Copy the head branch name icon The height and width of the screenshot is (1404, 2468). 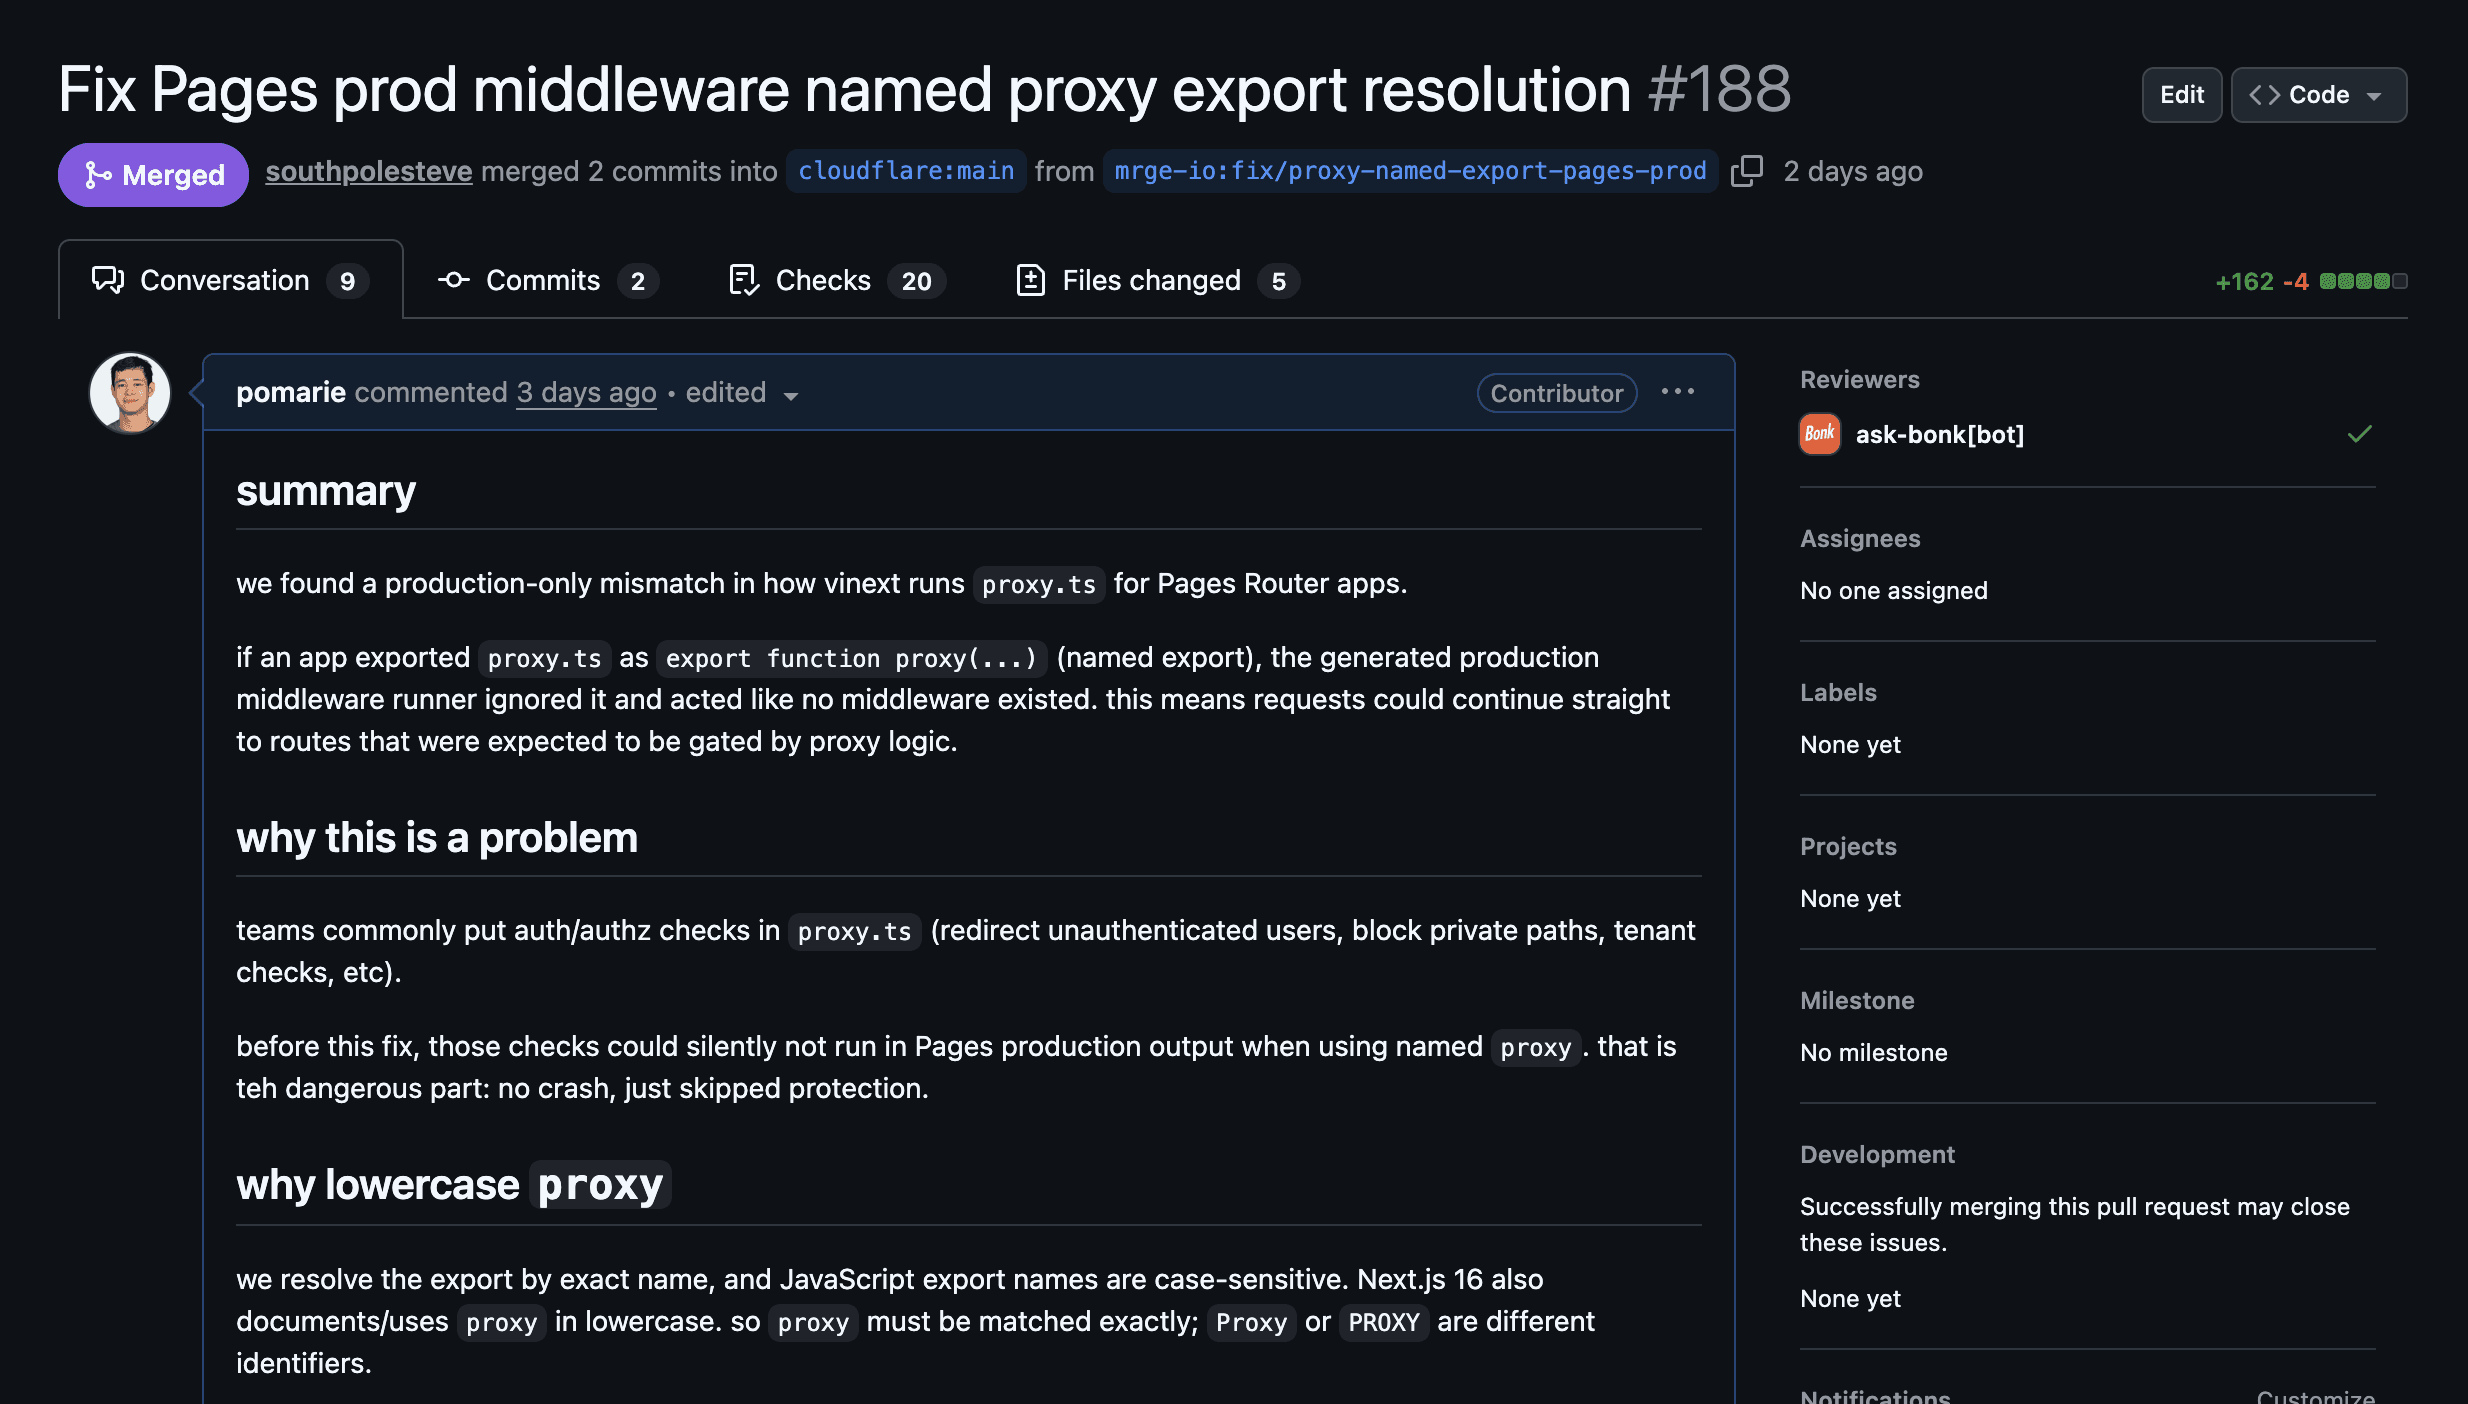(x=1746, y=171)
